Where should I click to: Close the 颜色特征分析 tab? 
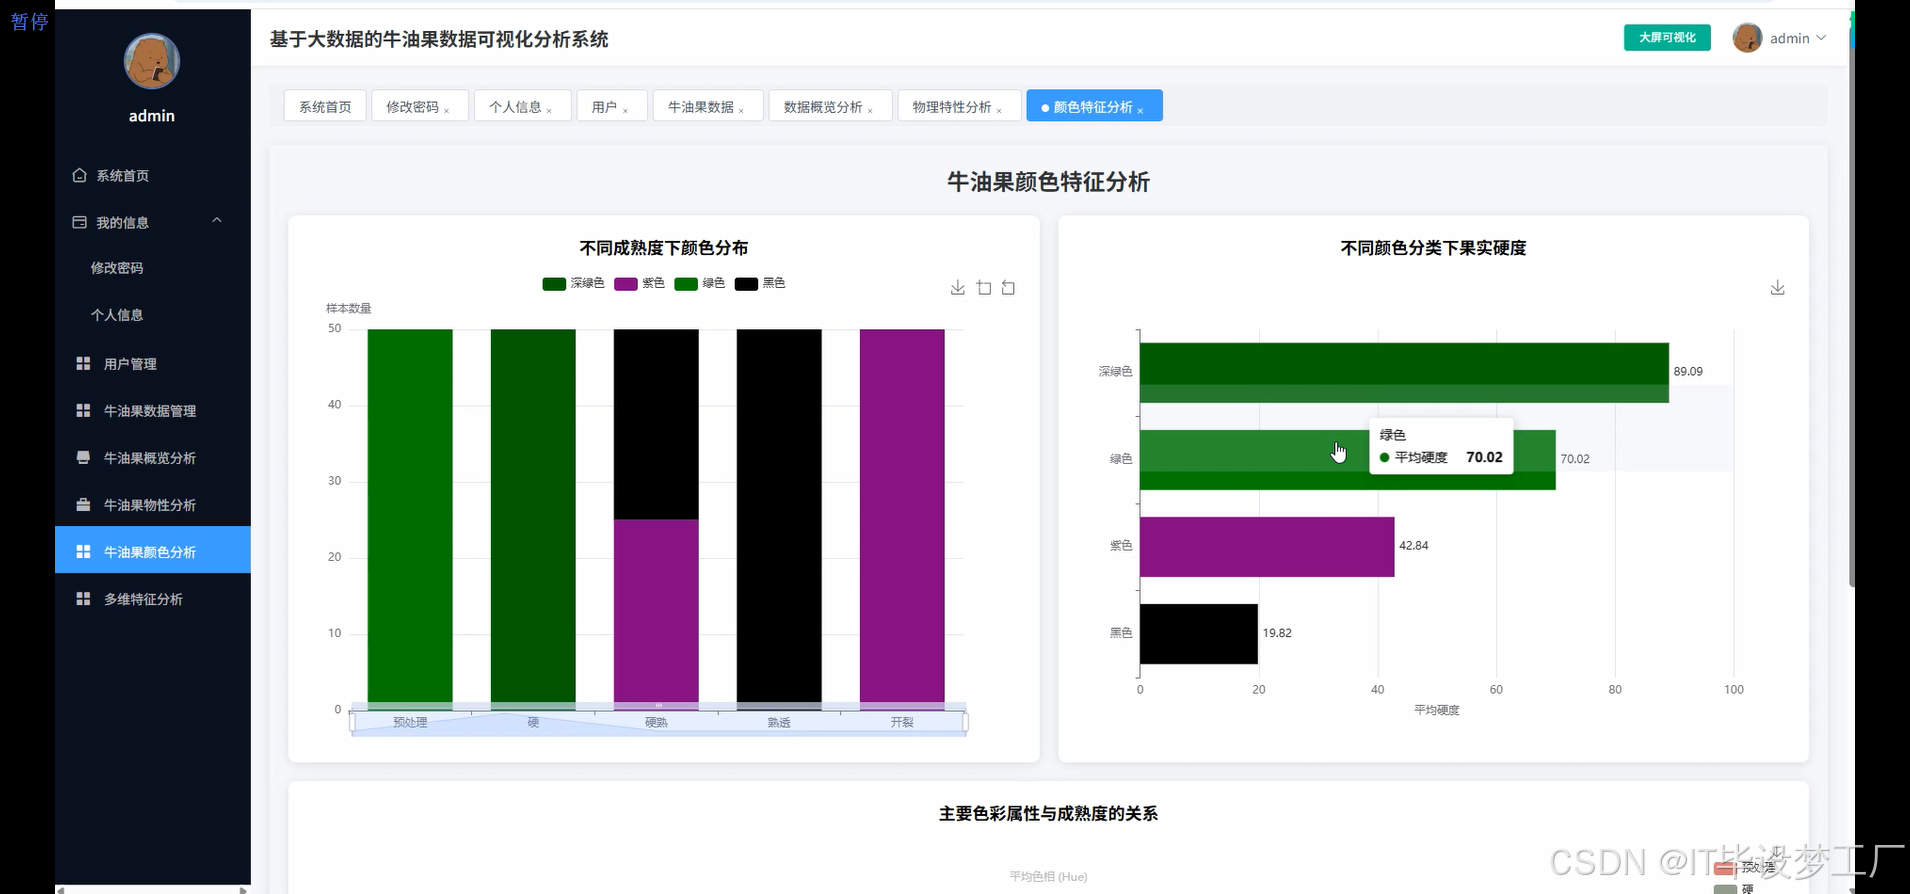click(x=1141, y=110)
